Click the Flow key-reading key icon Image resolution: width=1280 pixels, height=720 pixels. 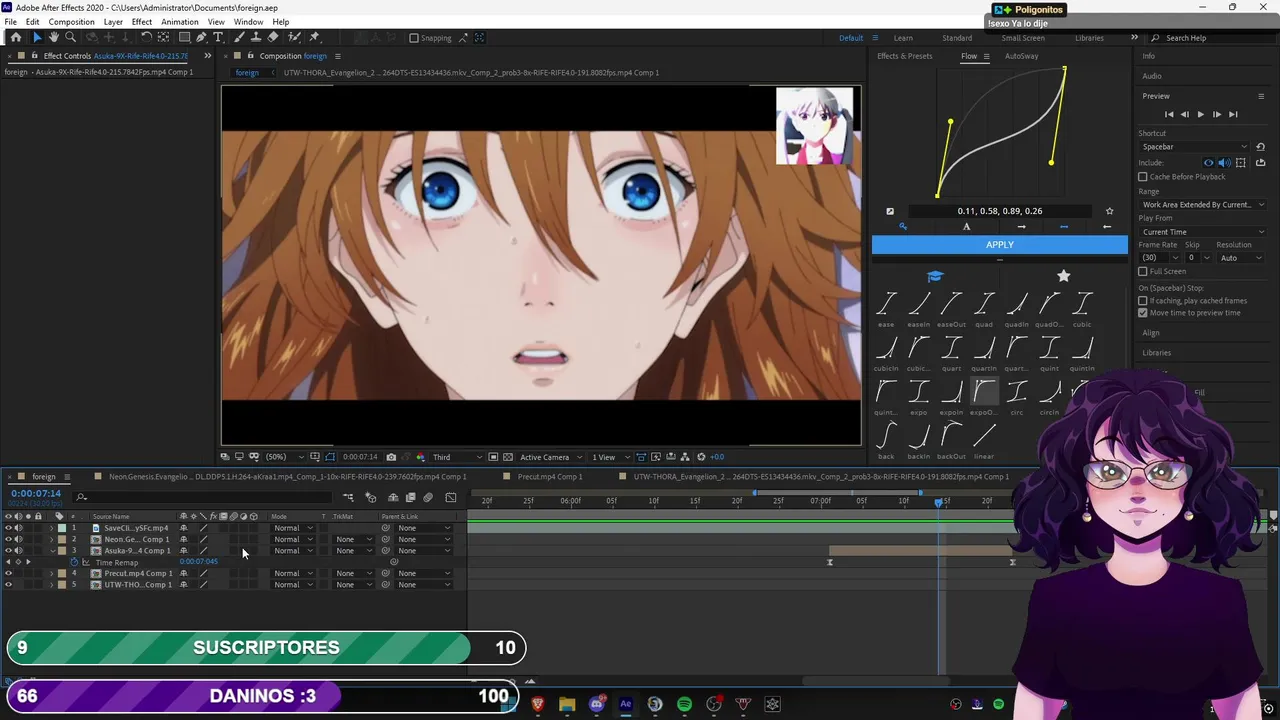902,227
